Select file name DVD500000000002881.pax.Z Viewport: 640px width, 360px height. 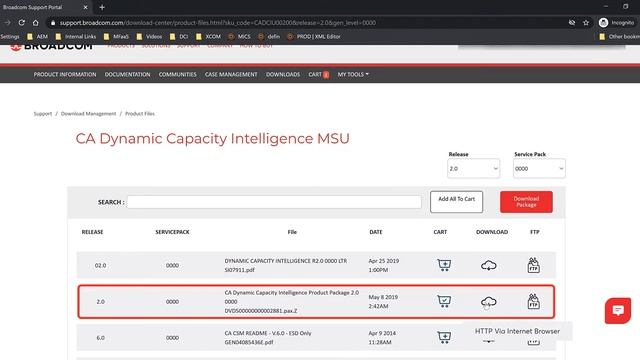click(261, 311)
